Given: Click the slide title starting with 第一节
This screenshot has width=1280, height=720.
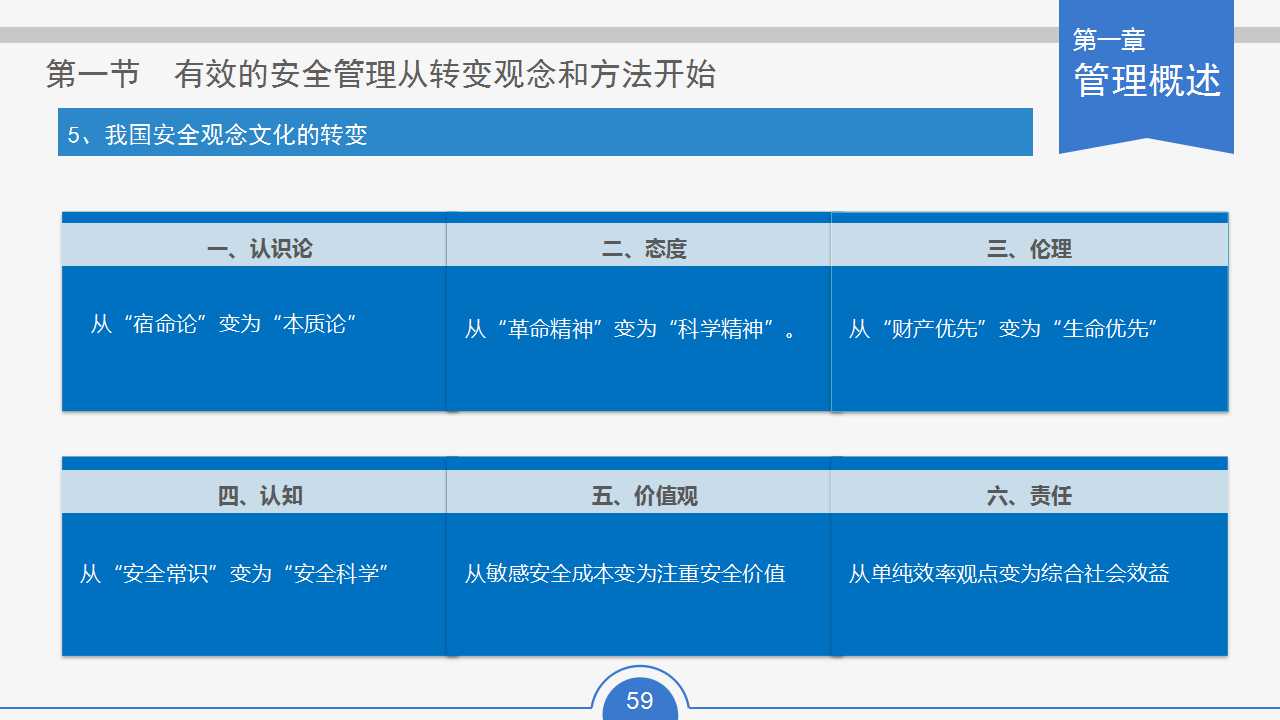Looking at the screenshot, I should [381, 75].
